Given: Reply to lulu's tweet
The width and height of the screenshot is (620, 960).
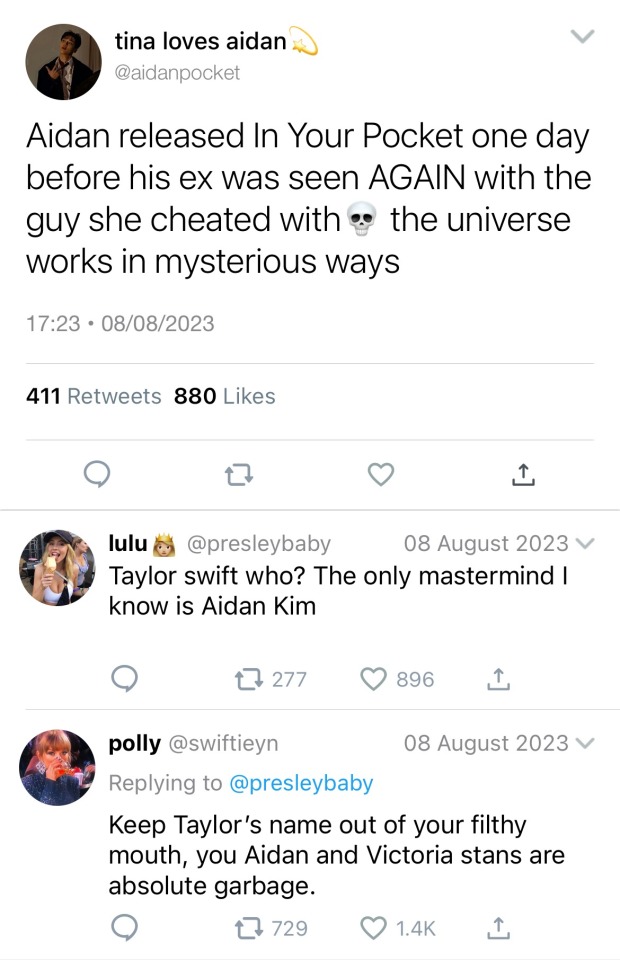Looking at the screenshot, I should point(123,679).
